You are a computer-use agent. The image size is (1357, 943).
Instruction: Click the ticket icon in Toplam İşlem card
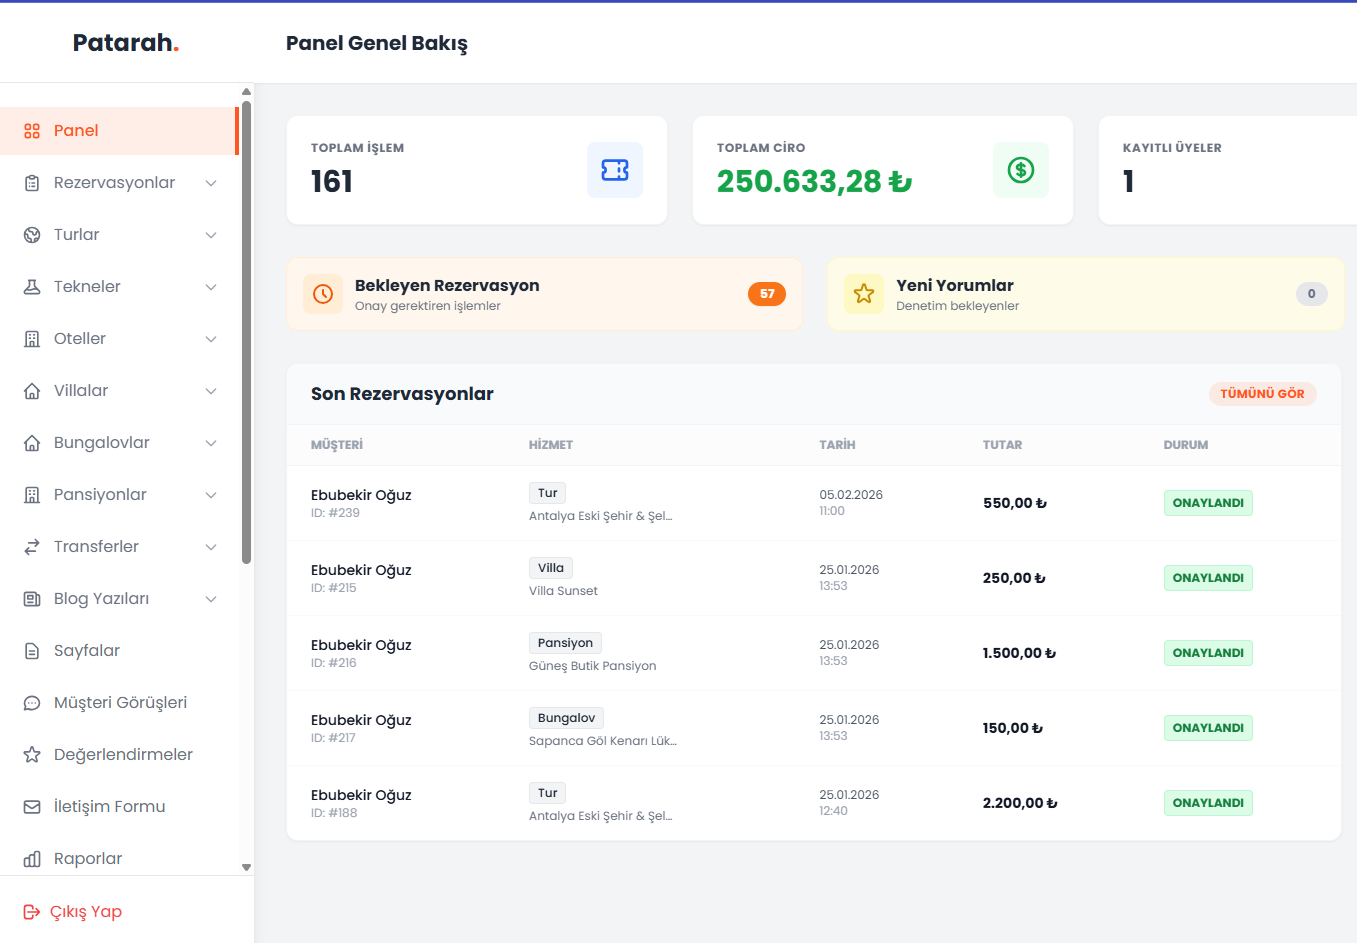pyautogui.click(x=614, y=170)
